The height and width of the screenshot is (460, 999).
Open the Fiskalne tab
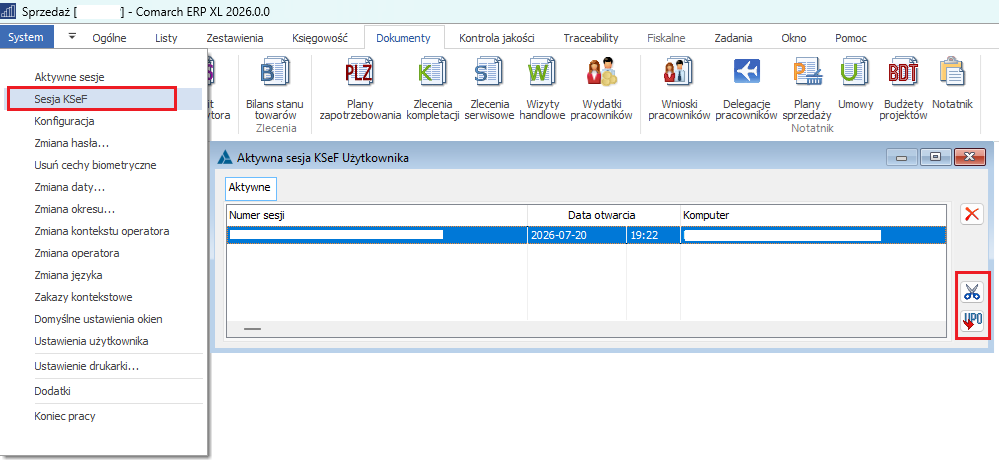[x=666, y=38]
